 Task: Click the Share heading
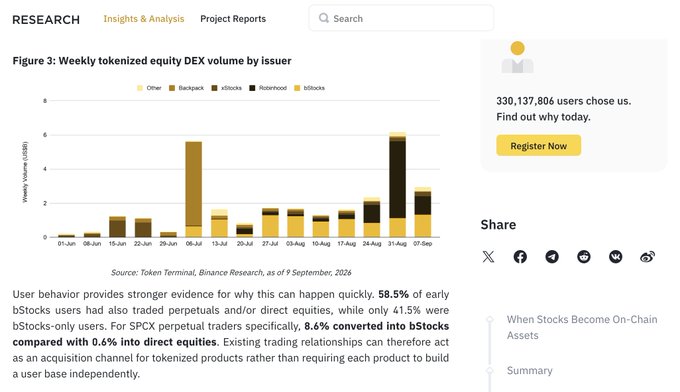pos(498,225)
